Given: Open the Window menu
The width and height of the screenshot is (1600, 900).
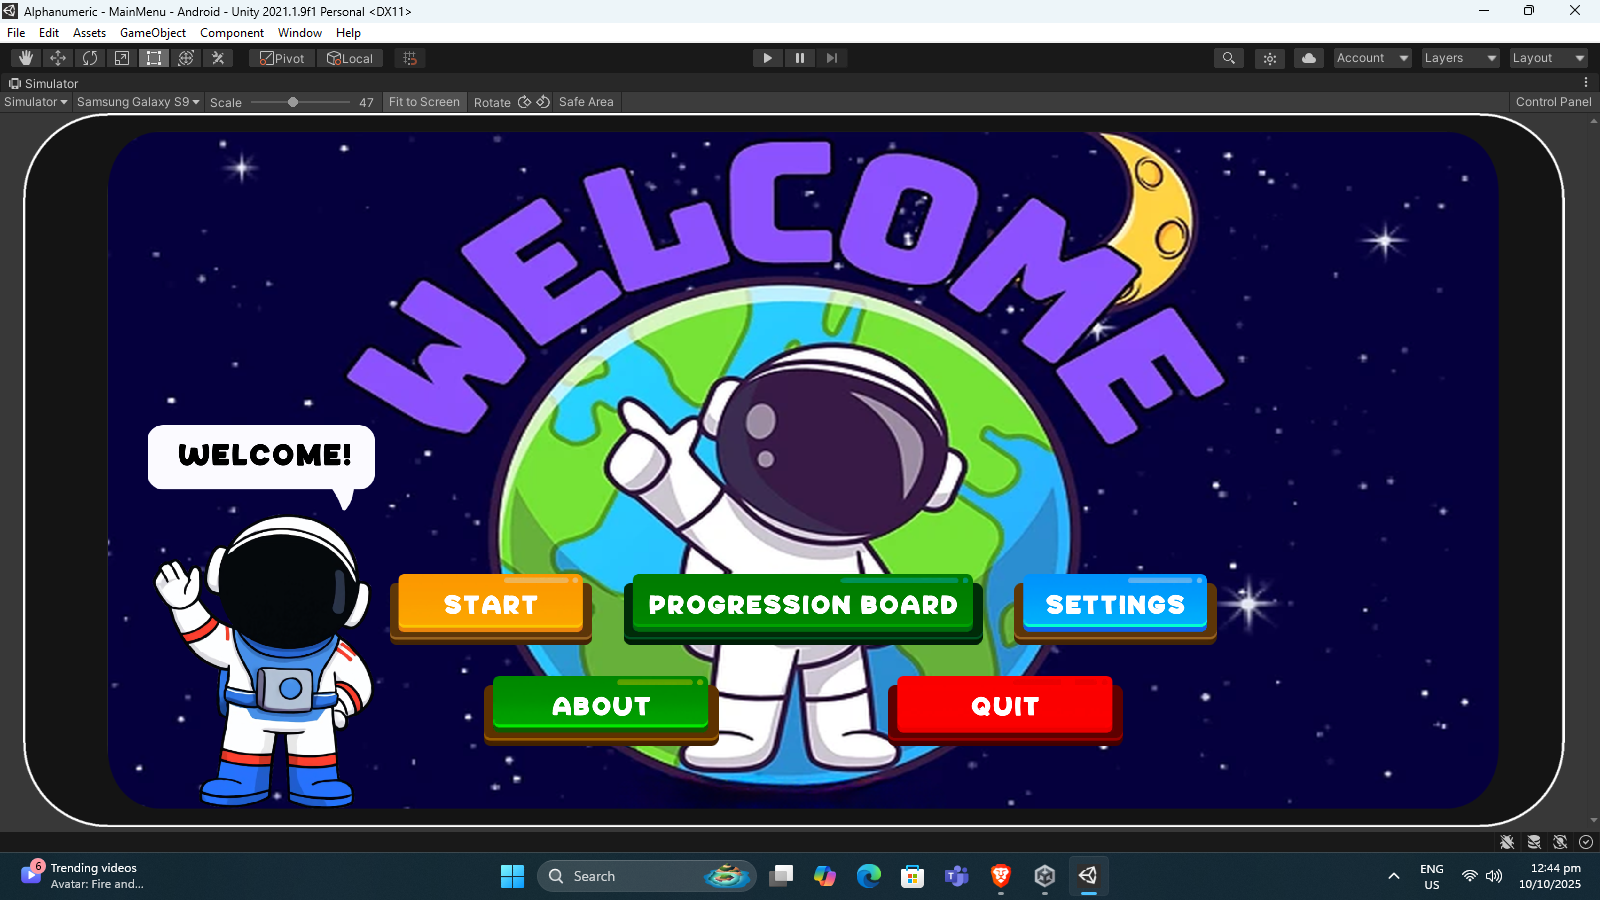Looking at the screenshot, I should click(x=300, y=33).
